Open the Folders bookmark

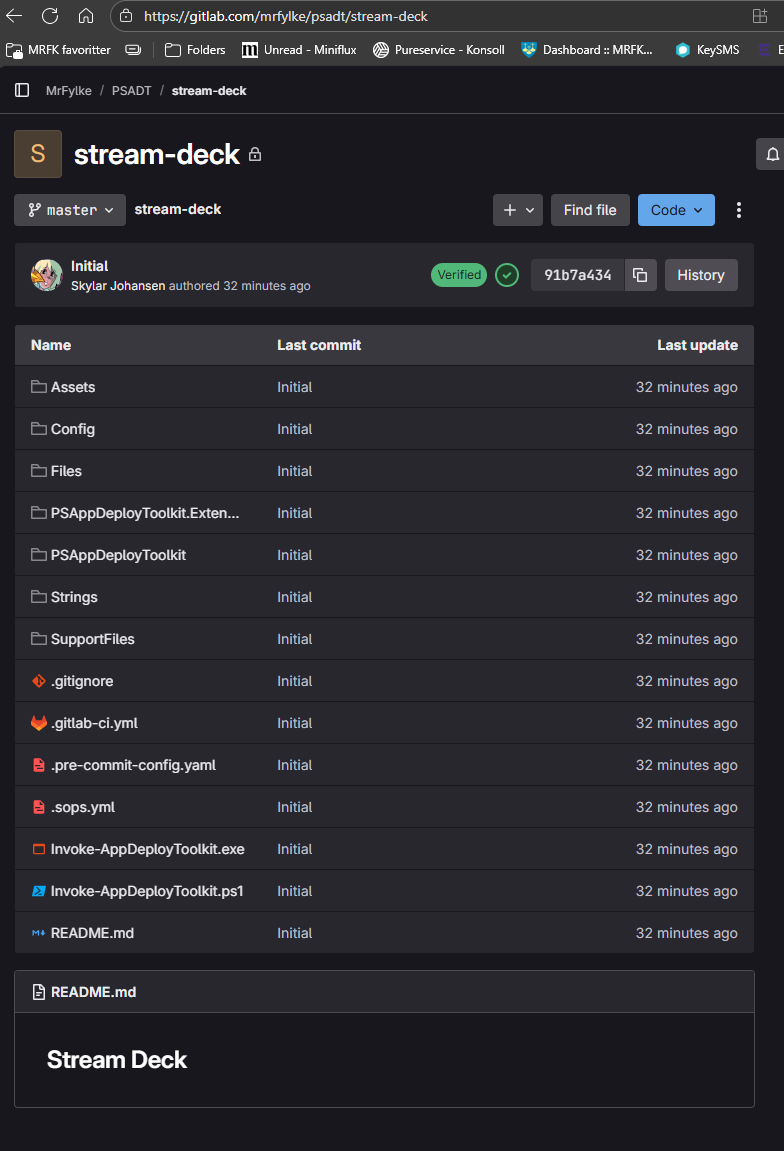(195, 50)
